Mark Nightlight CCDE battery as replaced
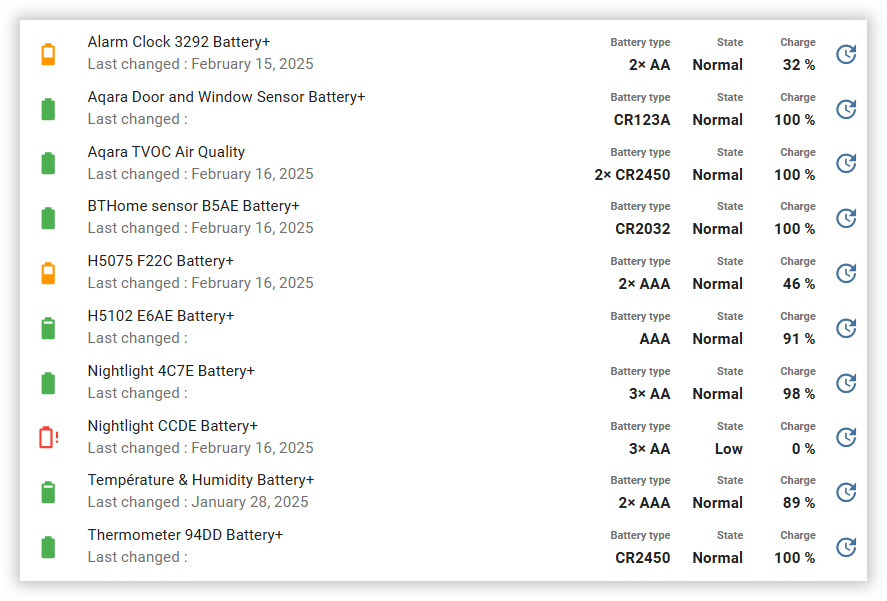887x601 pixels. click(x=846, y=437)
